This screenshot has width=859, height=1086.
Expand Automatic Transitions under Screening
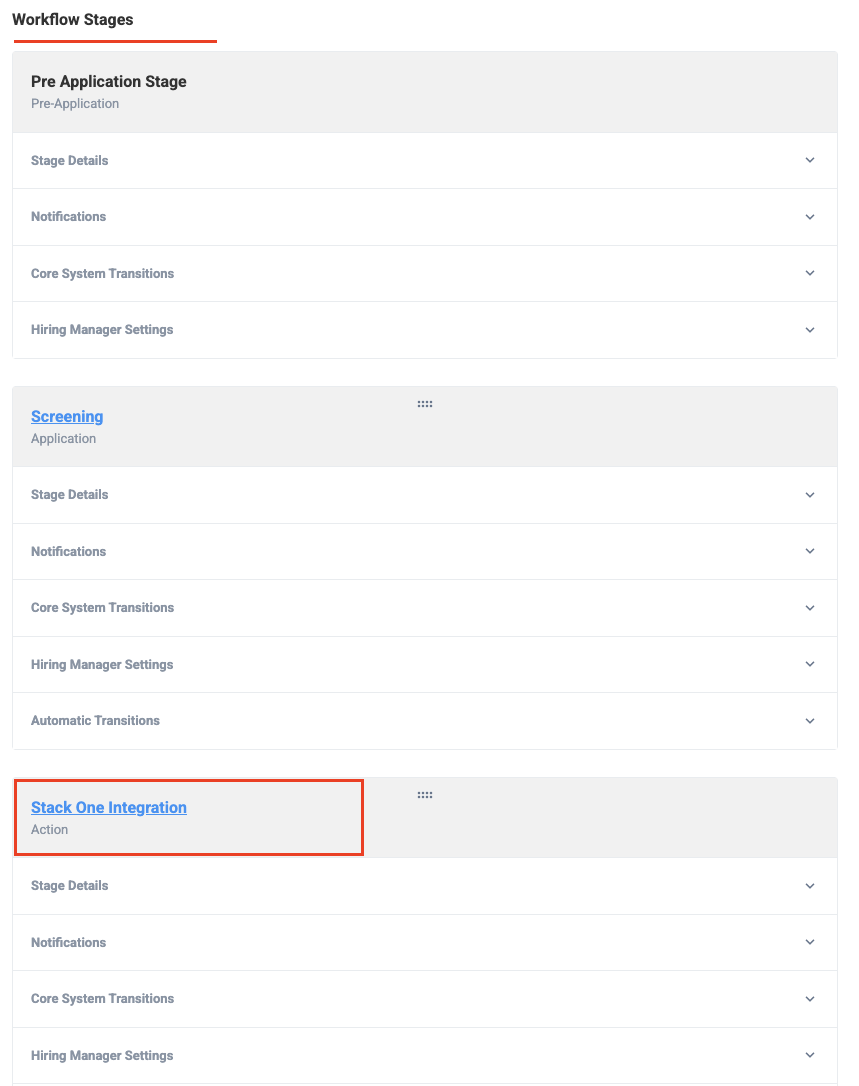pyautogui.click(x=425, y=721)
